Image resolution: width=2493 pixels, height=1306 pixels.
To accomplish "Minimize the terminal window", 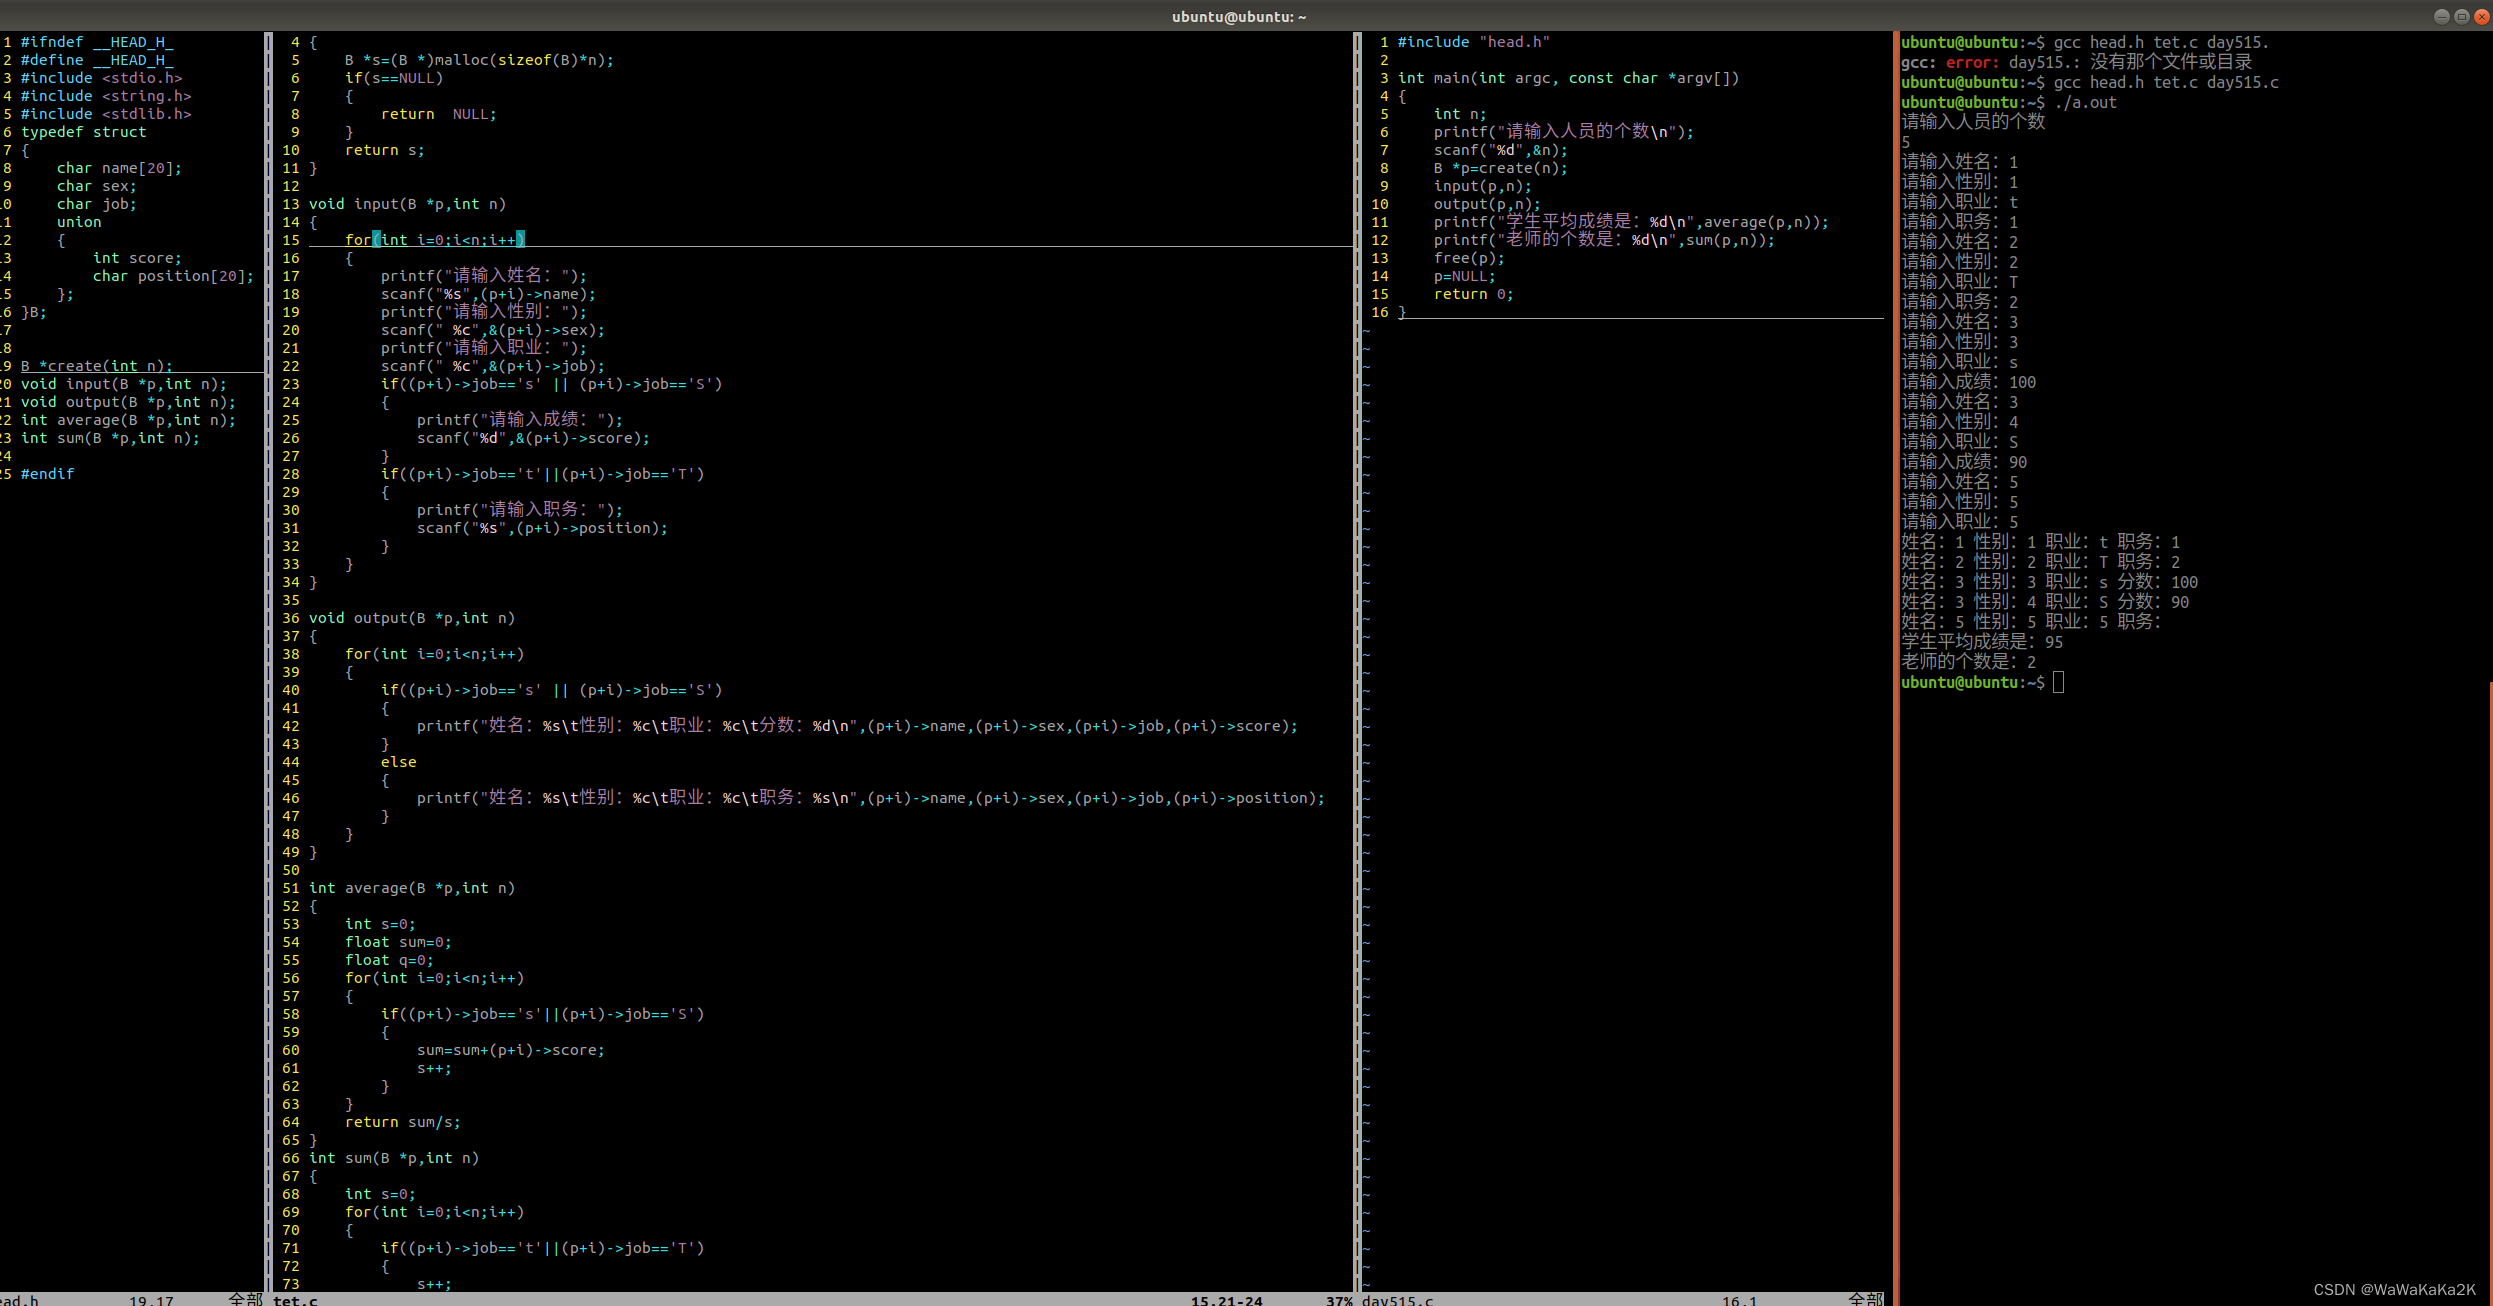I will [x=2442, y=16].
